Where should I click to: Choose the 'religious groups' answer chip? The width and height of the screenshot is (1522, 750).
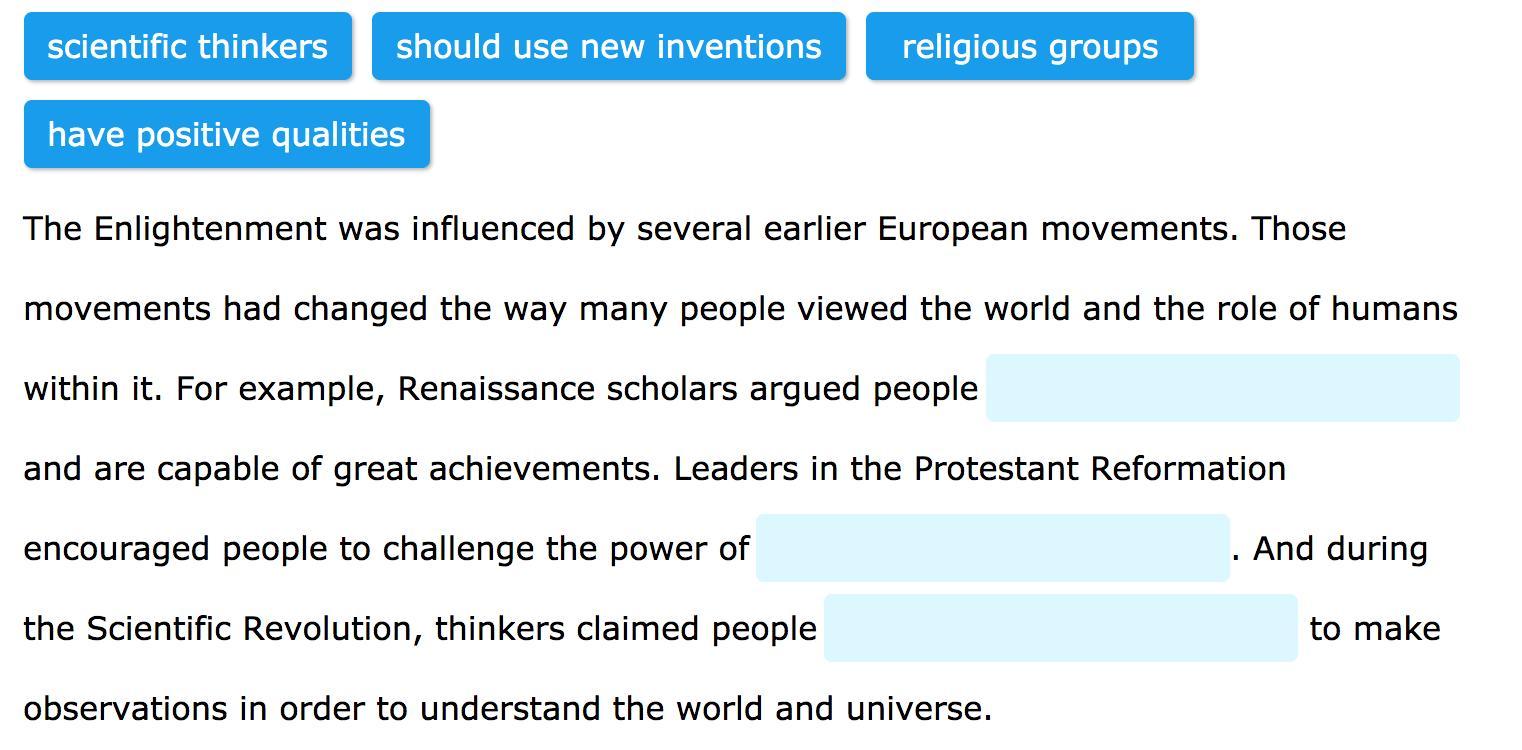point(1029,46)
